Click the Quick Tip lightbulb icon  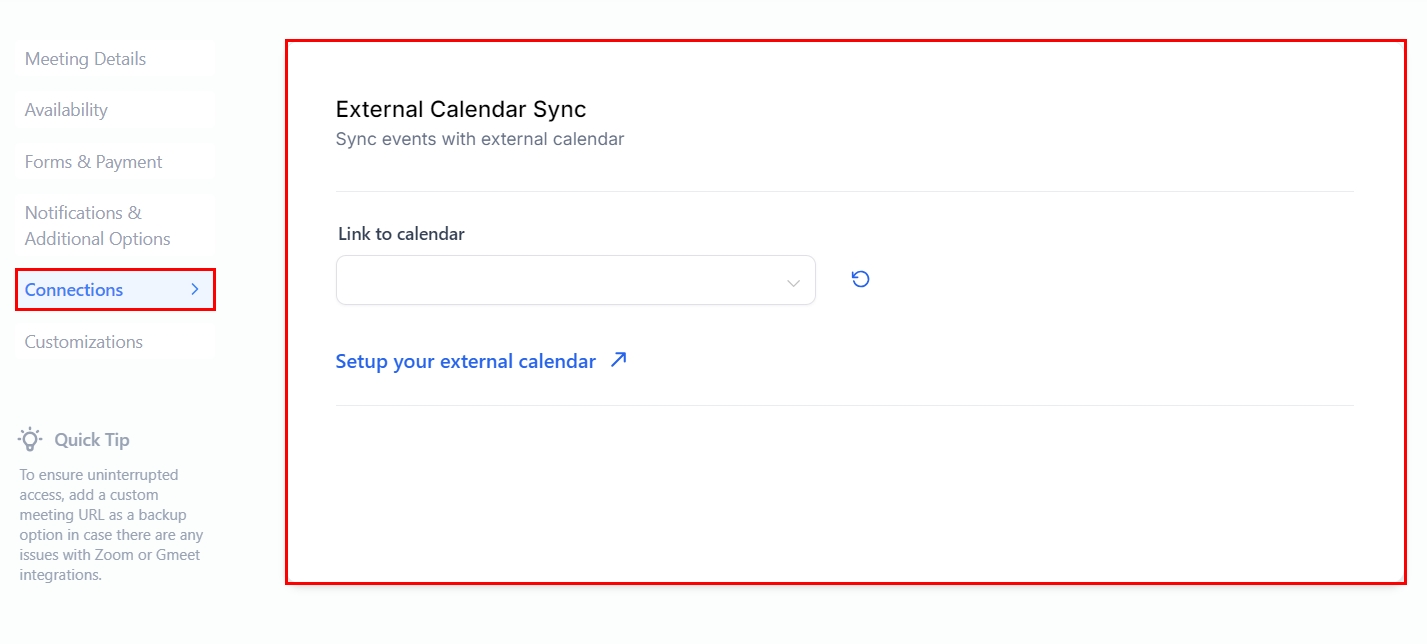pos(31,439)
